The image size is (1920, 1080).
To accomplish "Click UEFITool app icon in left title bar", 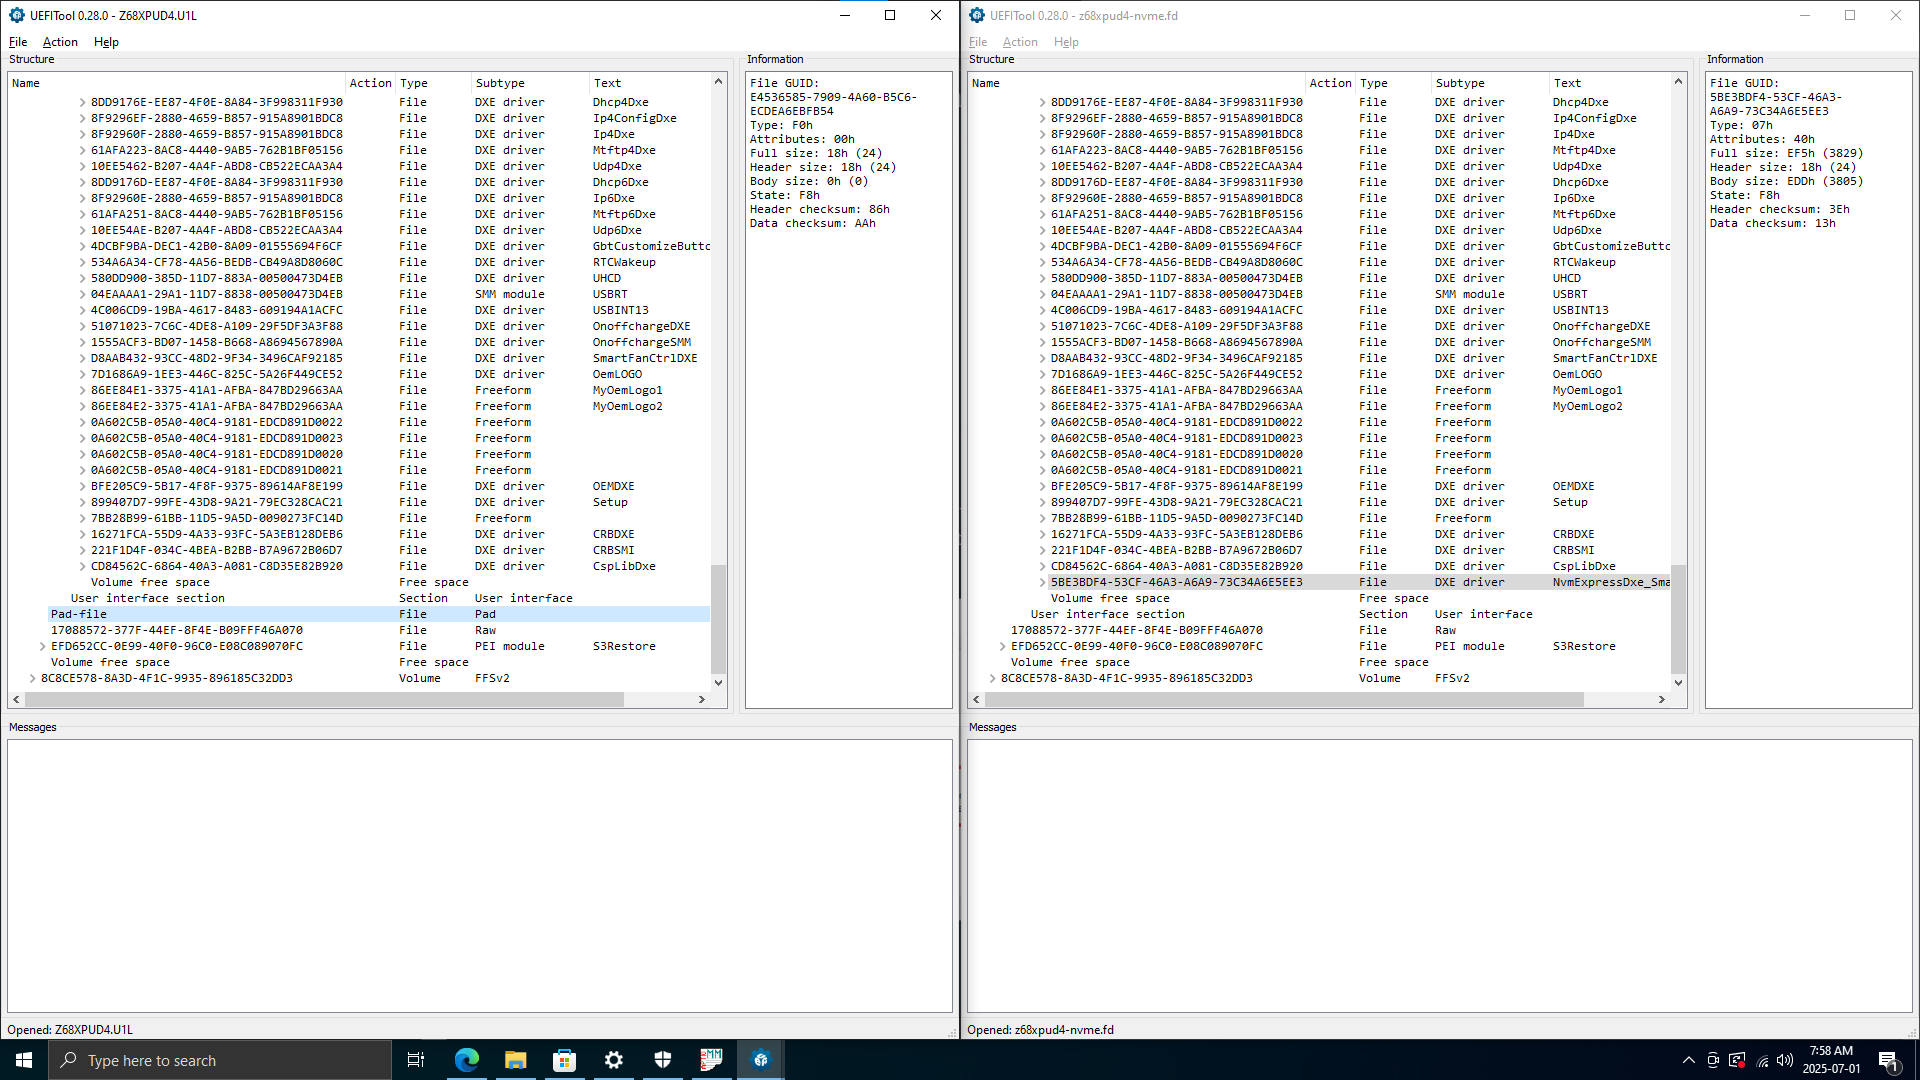I will pyautogui.click(x=16, y=15).
